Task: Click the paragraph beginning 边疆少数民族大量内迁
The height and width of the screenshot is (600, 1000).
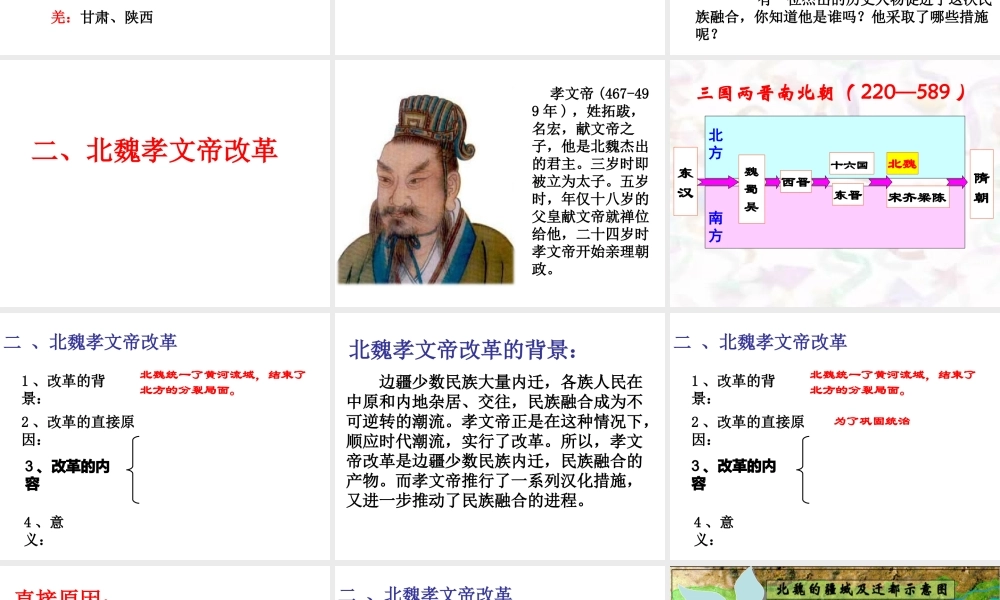Action: pyautogui.click(x=498, y=441)
